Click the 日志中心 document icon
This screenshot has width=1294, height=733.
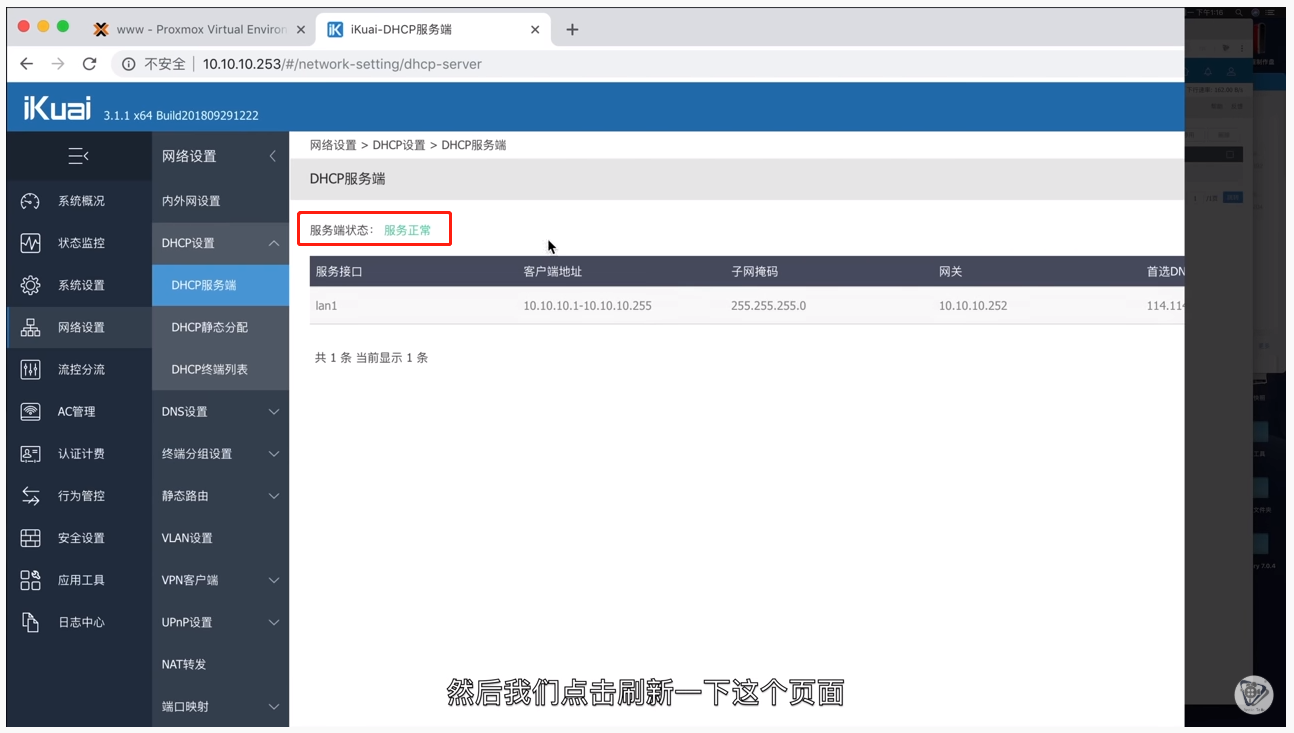click(x=30, y=622)
